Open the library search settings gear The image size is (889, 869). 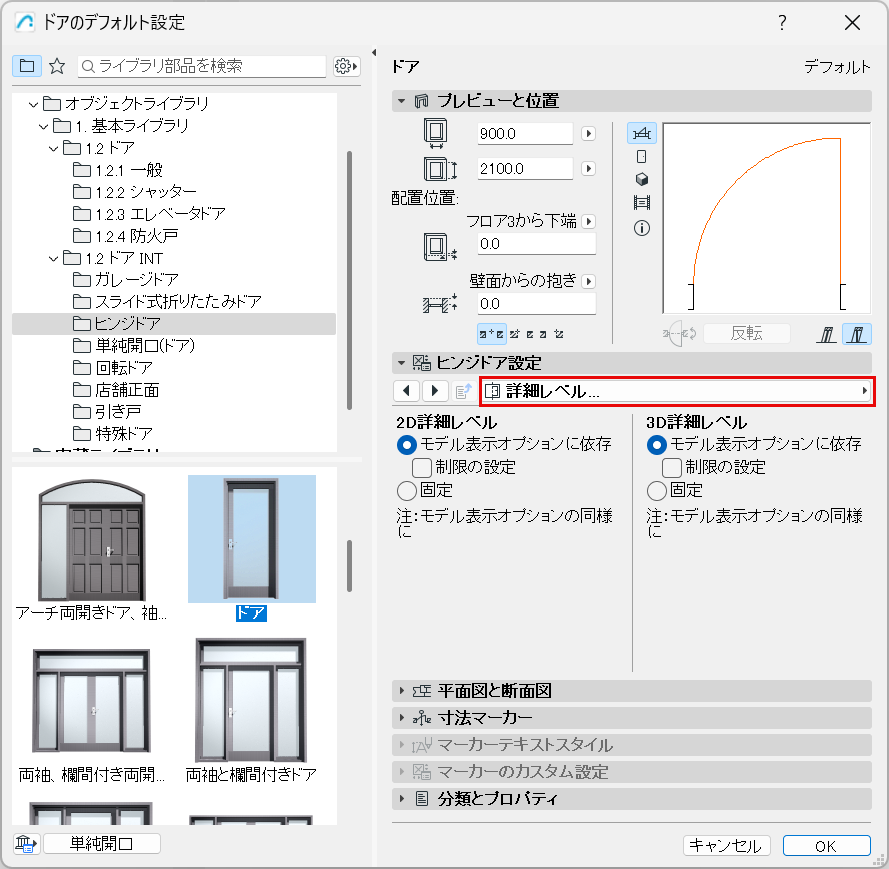(x=345, y=66)
